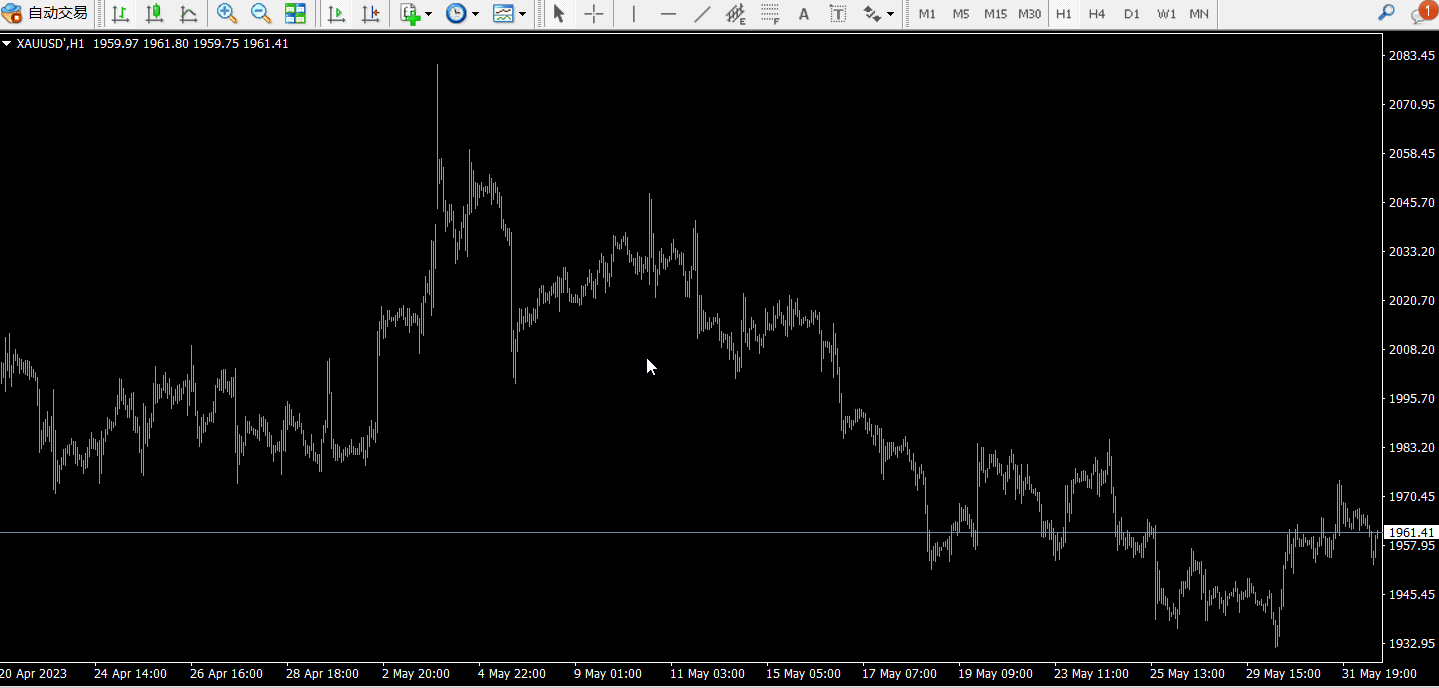Open the chart templates dropdown
Viewport: 1439px width, 688px height.
509,14
